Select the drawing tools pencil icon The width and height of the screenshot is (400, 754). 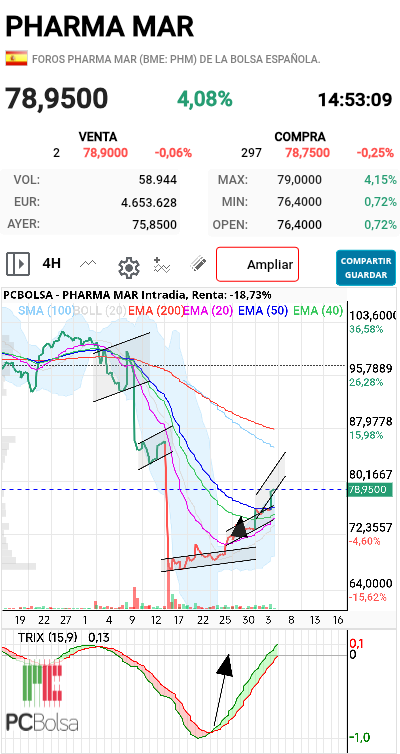(x=198, y=264)
